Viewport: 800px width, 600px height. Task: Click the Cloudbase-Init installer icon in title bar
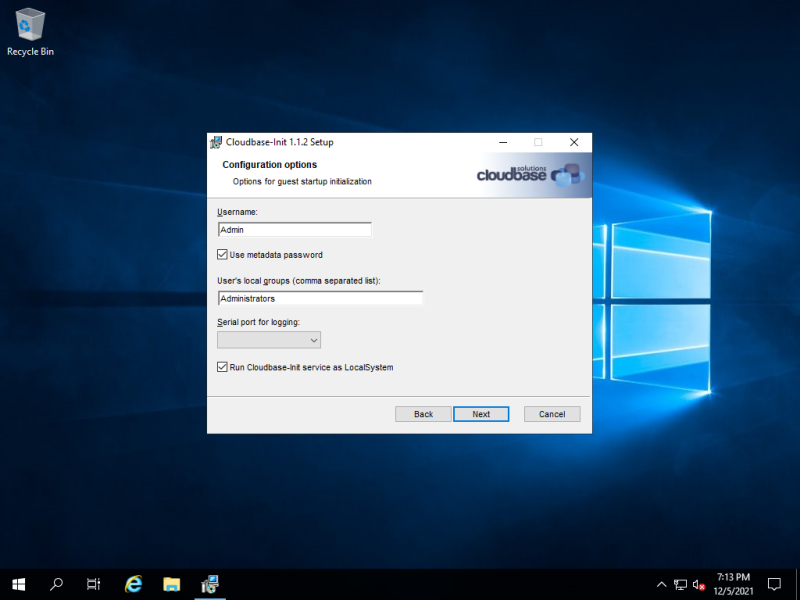click(216, 142)
